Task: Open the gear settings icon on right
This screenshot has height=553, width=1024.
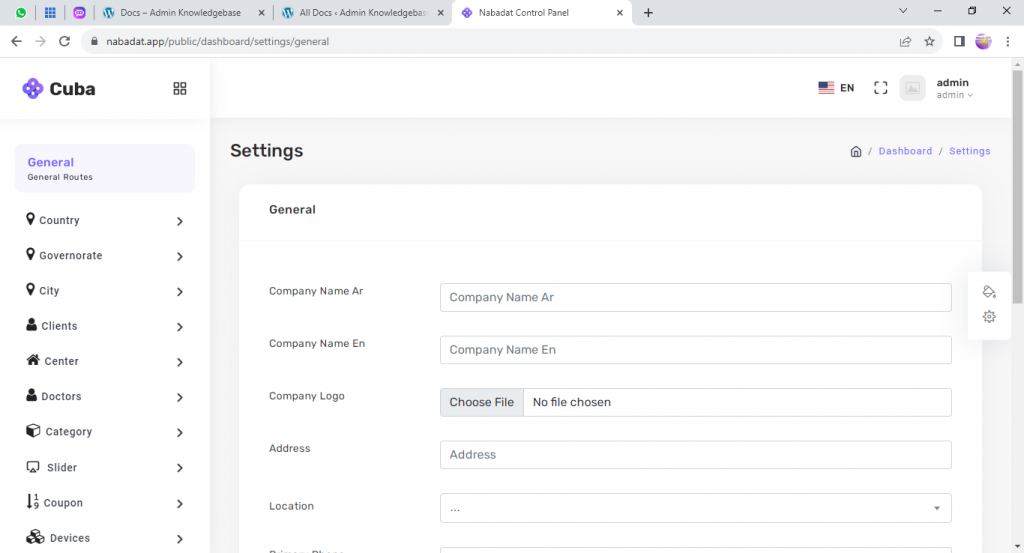Action: pyautogui.click(x=989, y=317)
